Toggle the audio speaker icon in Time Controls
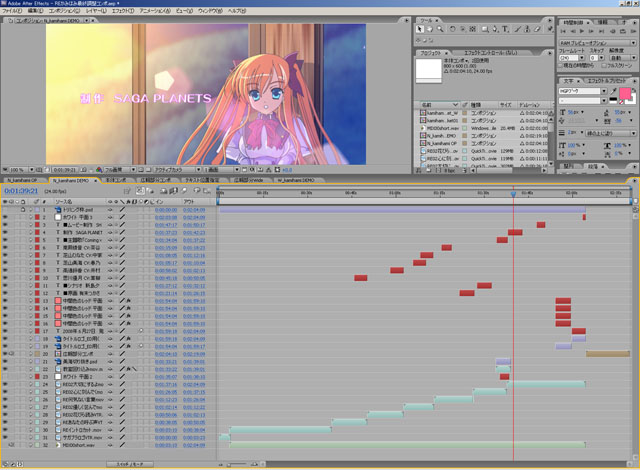 point(613,31)
